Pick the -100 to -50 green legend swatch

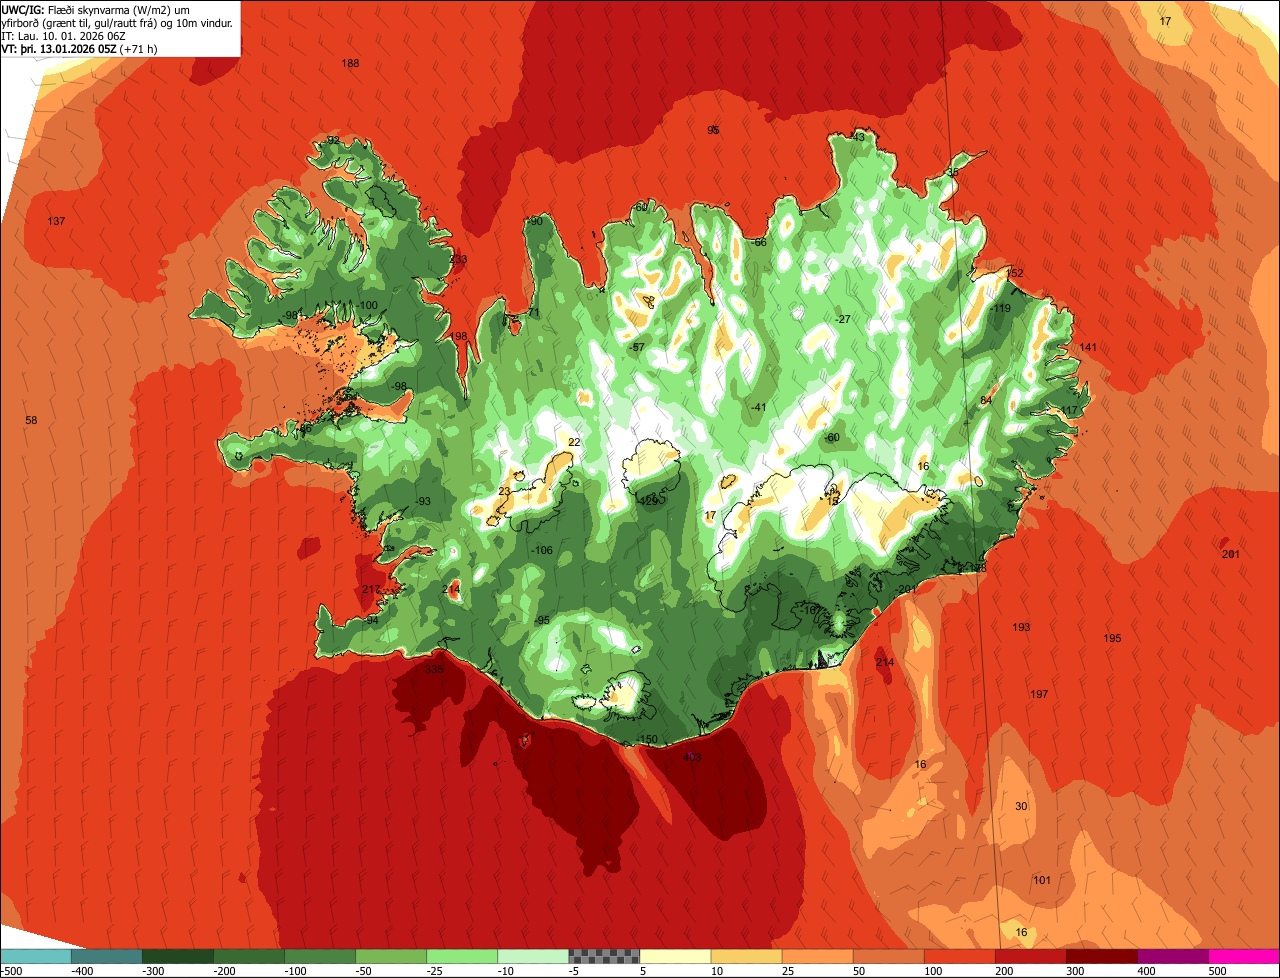320,956
